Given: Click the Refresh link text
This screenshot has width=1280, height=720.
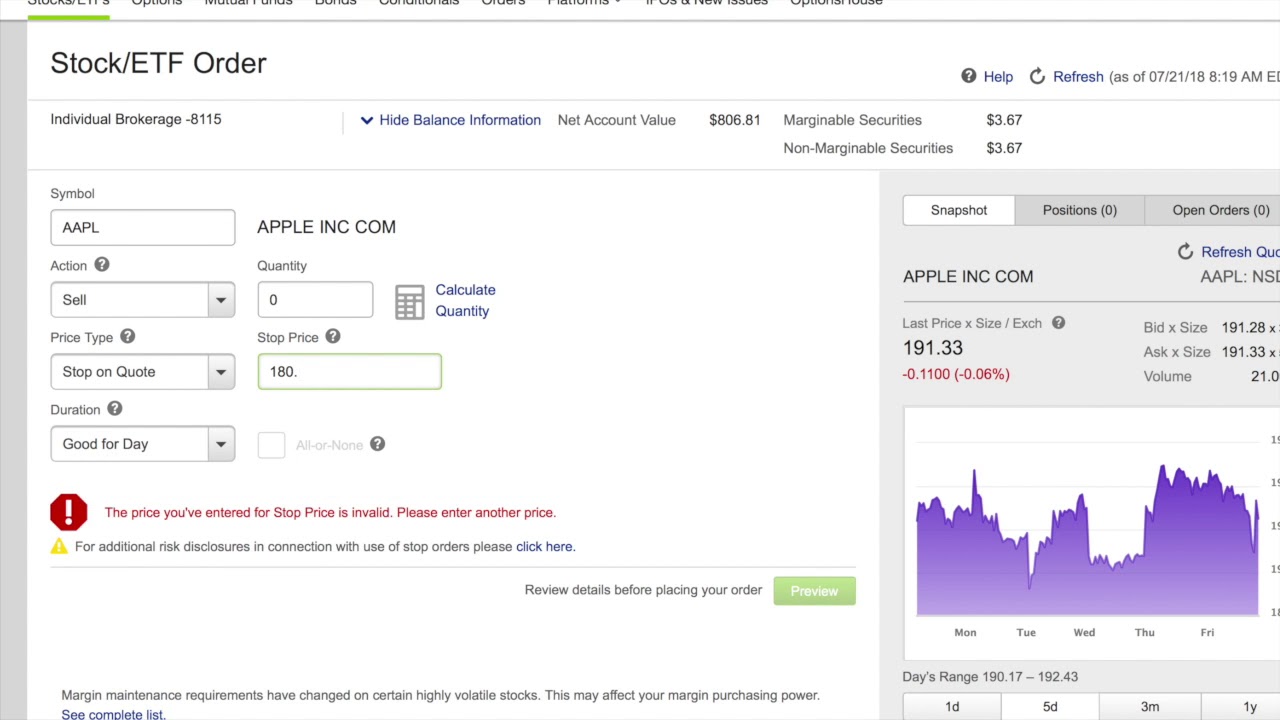Looking at the screenshot, I should tap(1078, 77).
